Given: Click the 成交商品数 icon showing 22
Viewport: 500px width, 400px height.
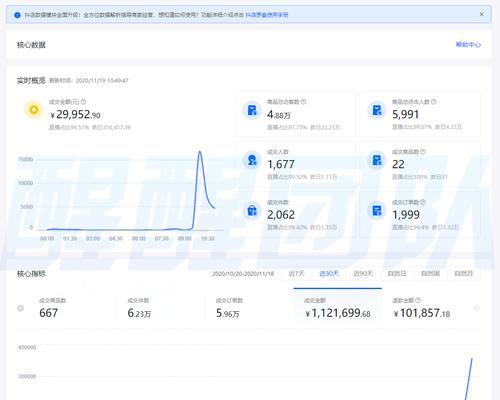Looking at the screenshot, I should click(x=377, y=160).
